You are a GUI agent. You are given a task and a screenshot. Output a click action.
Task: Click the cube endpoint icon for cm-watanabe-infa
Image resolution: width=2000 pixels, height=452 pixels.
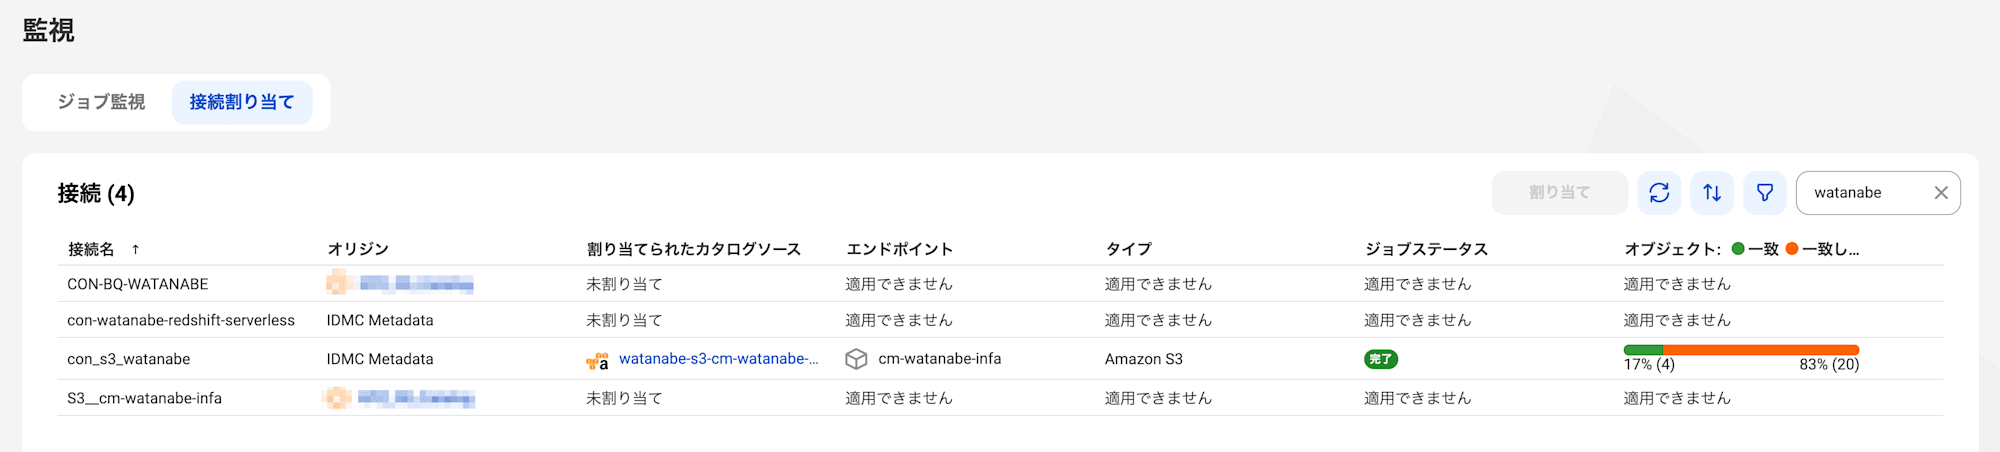[856, 359]
